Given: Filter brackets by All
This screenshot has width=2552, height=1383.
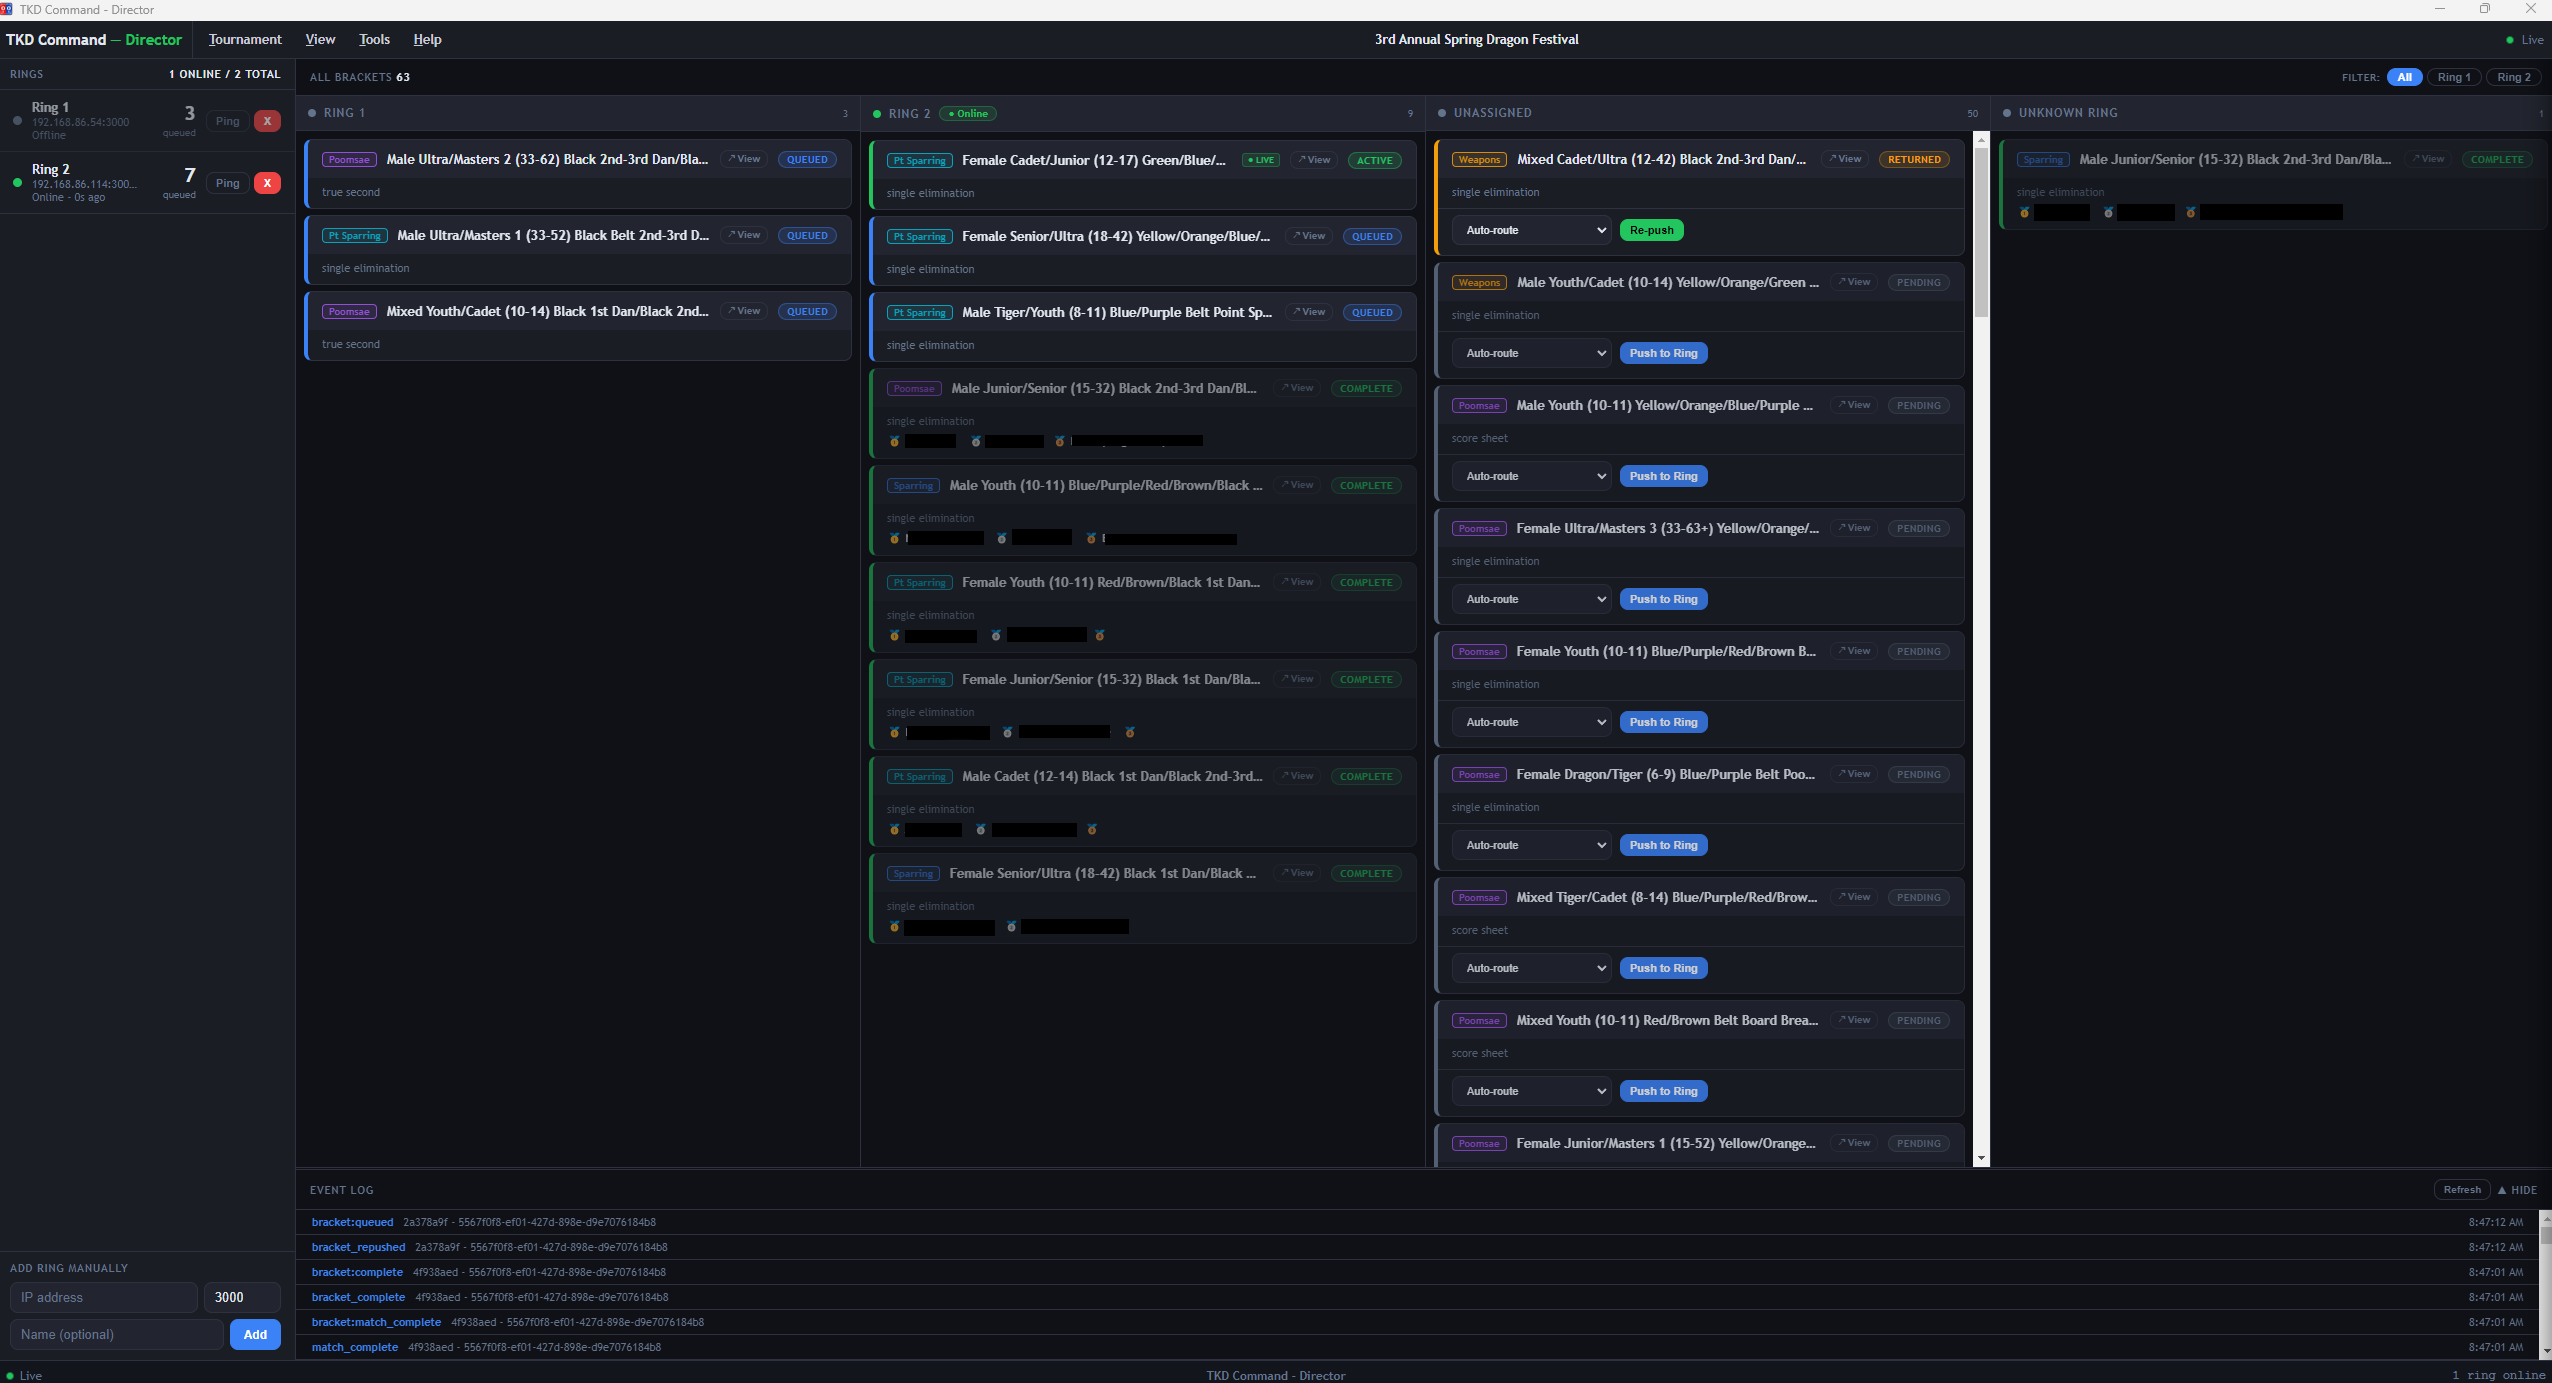Looking at the screenshot, I should coord(2404,77).
